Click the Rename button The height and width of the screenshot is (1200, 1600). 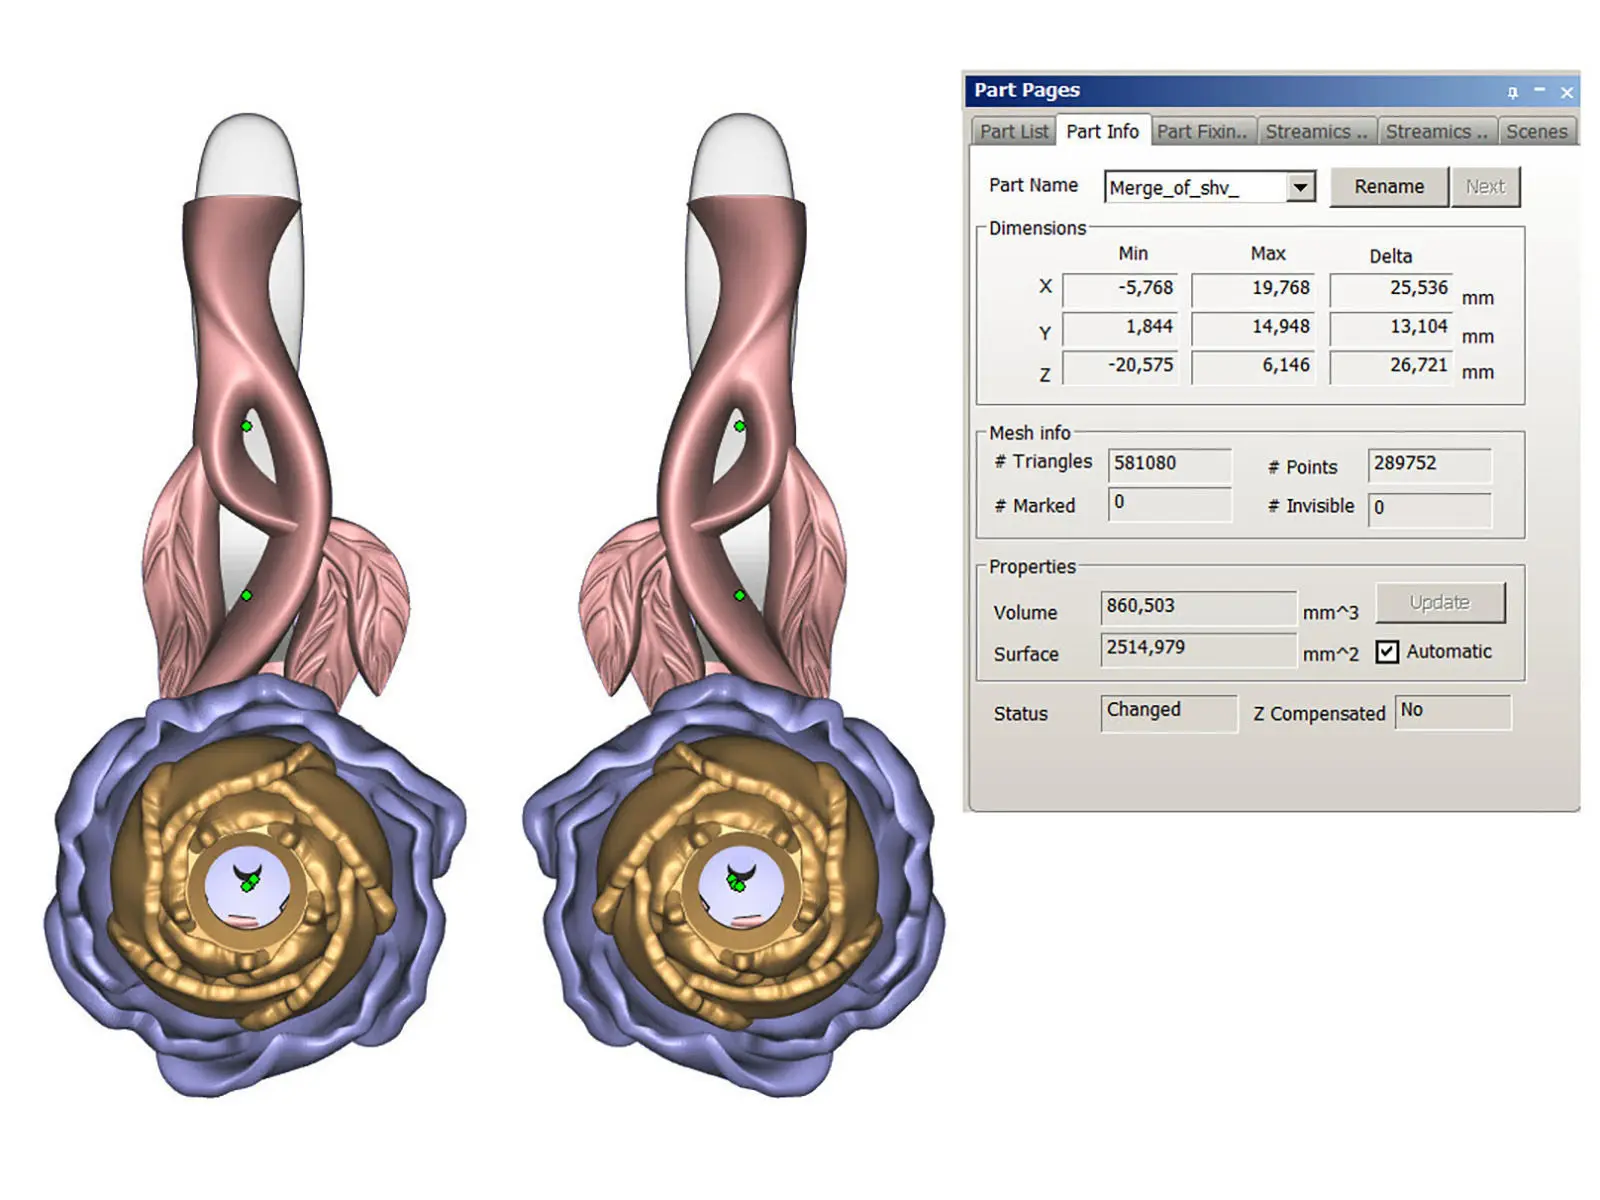[x=1389, y=187]
